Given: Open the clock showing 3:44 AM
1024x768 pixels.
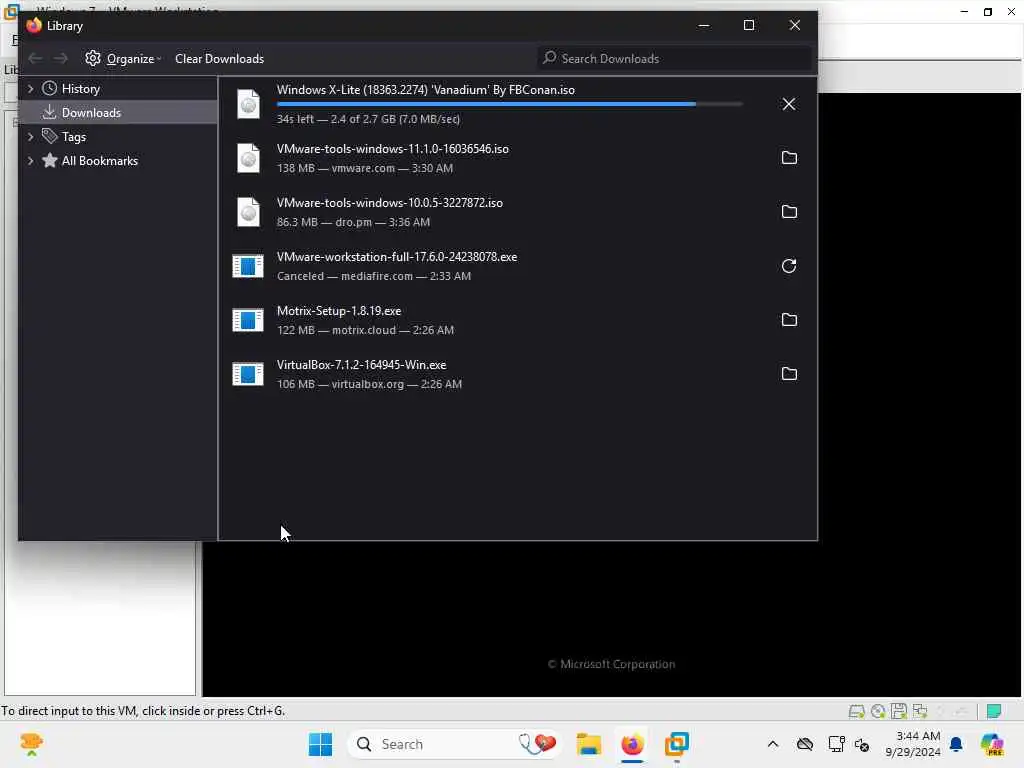Looking at the screenshot, I should [x=913, y=744].
